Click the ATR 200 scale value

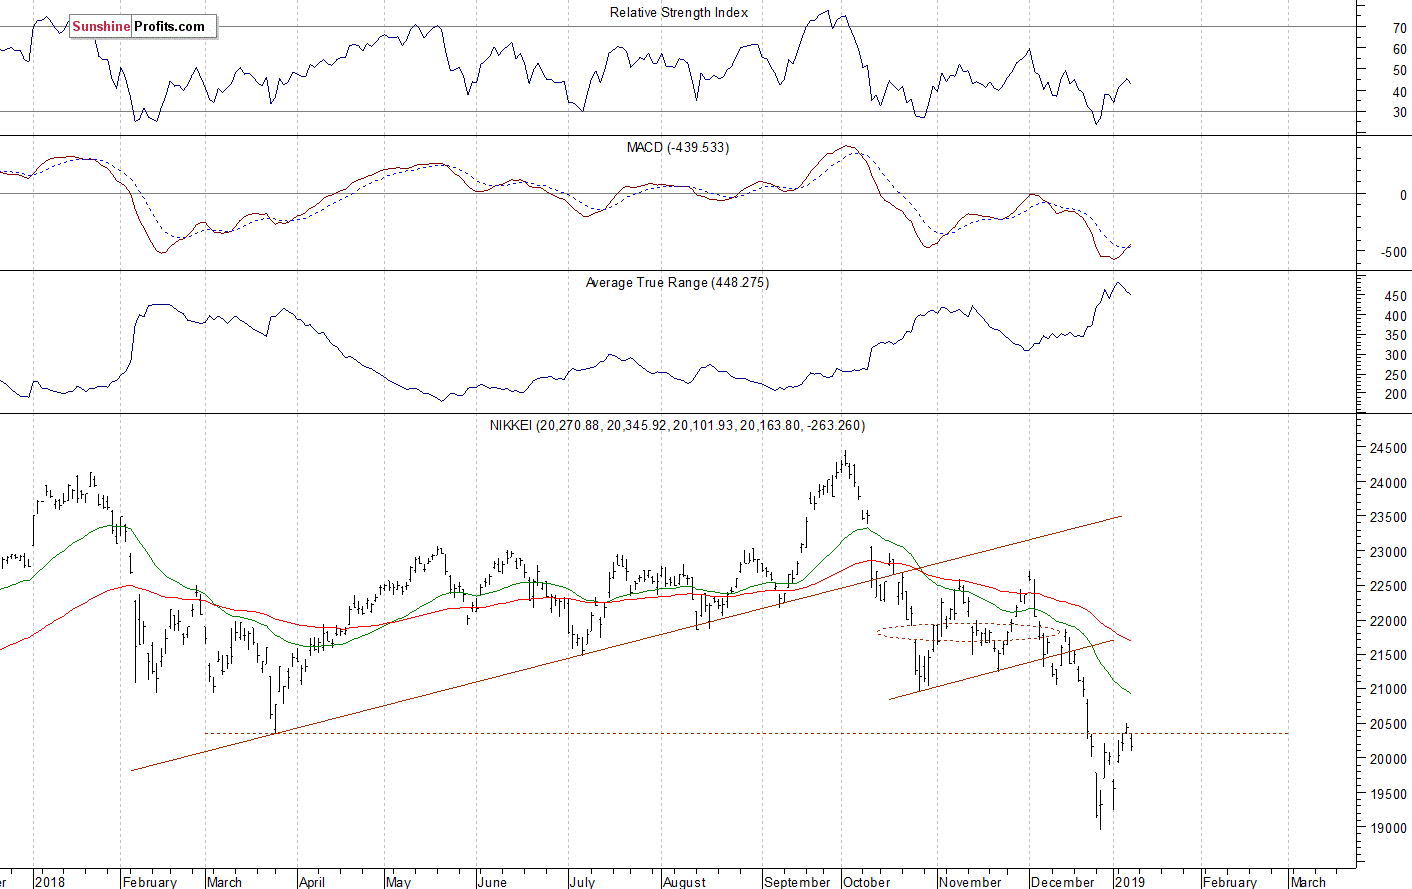pyautogui.click(x=1395, y=394)
